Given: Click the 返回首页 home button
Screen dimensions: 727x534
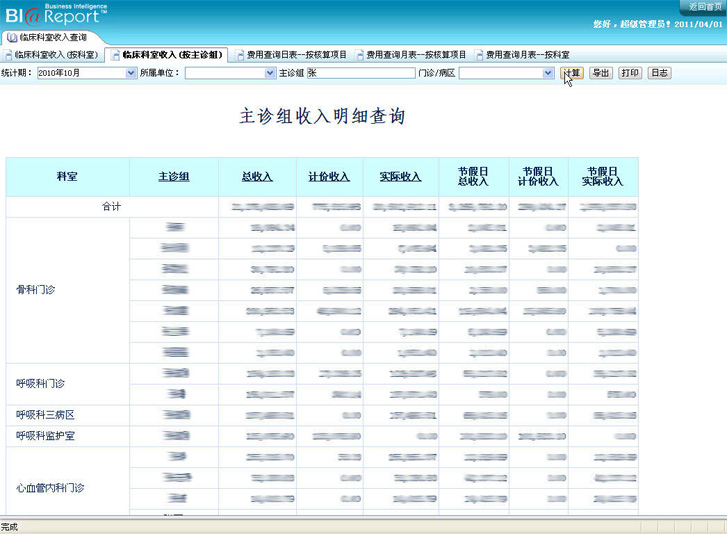Looking at the screenshot, I should click(x=703, y=6).
